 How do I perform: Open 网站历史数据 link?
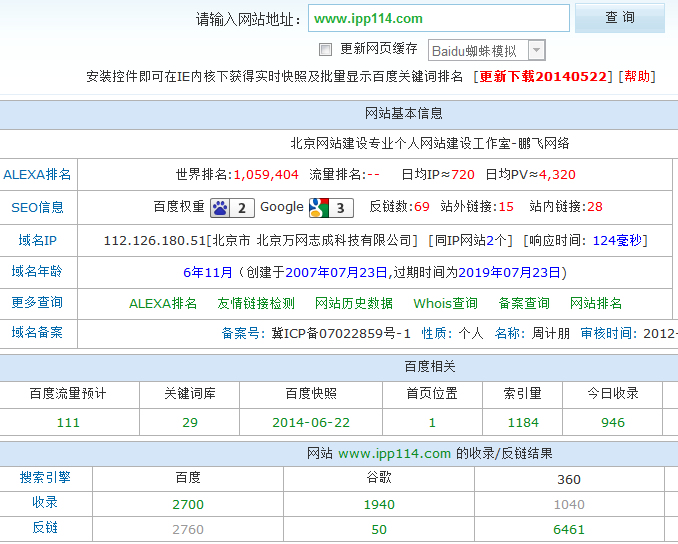point(354,304)
